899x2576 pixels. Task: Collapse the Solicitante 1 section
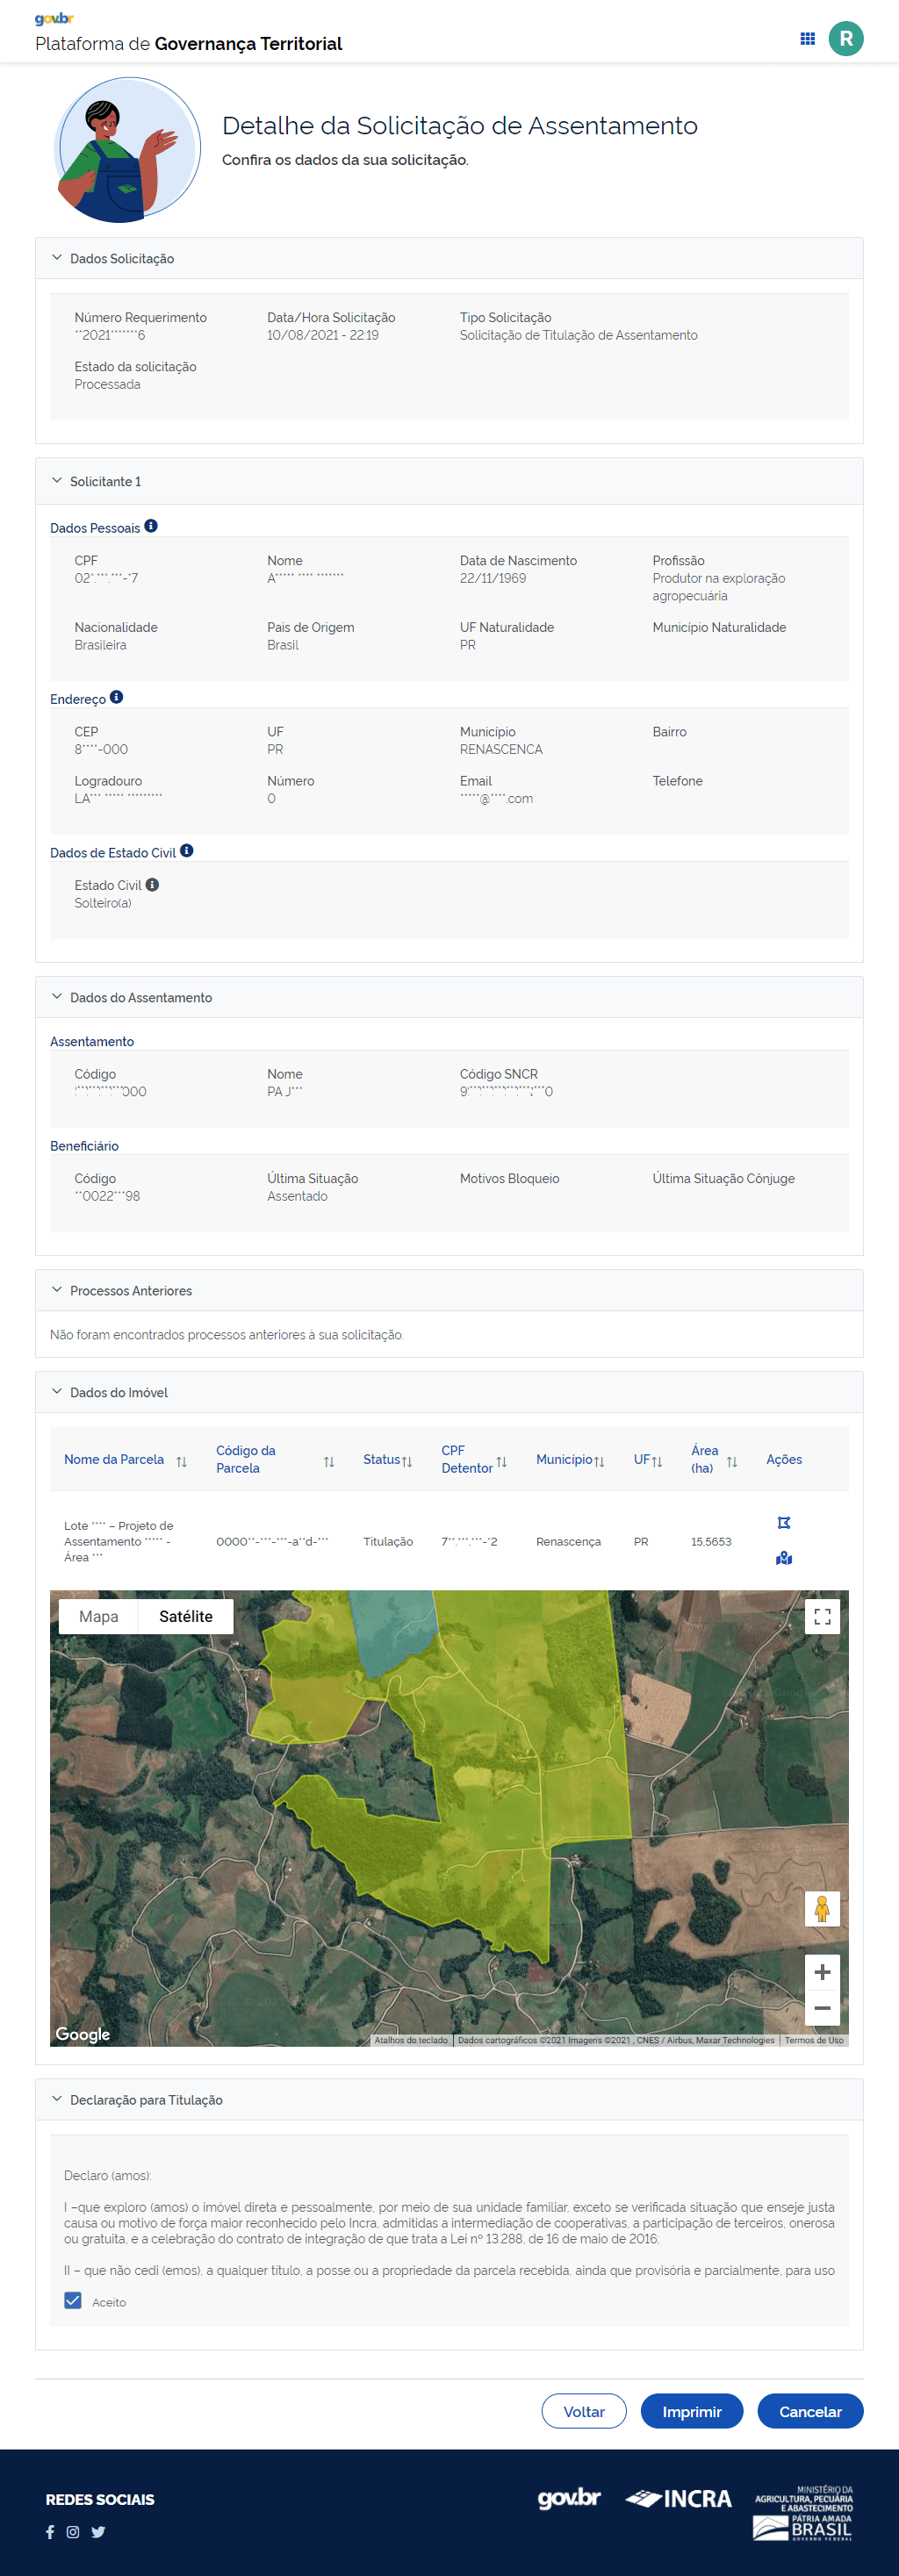click(x=57, y=481)
